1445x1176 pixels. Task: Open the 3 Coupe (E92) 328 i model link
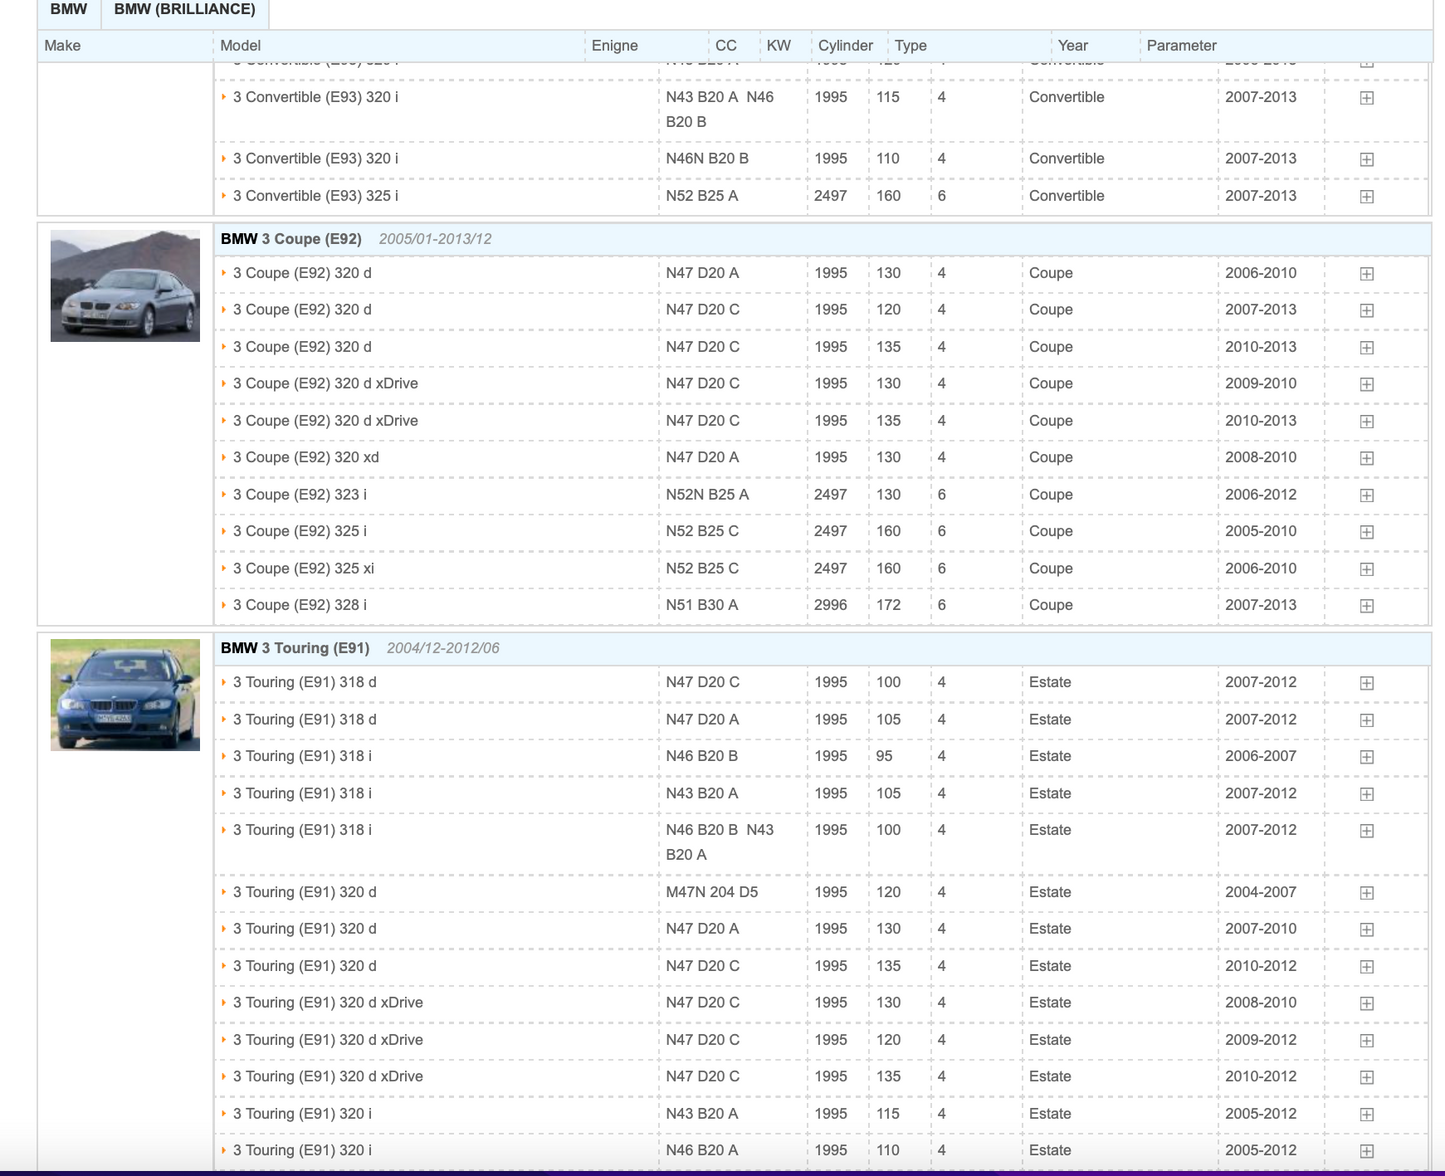pyautogui.click(x=300, y=605)
